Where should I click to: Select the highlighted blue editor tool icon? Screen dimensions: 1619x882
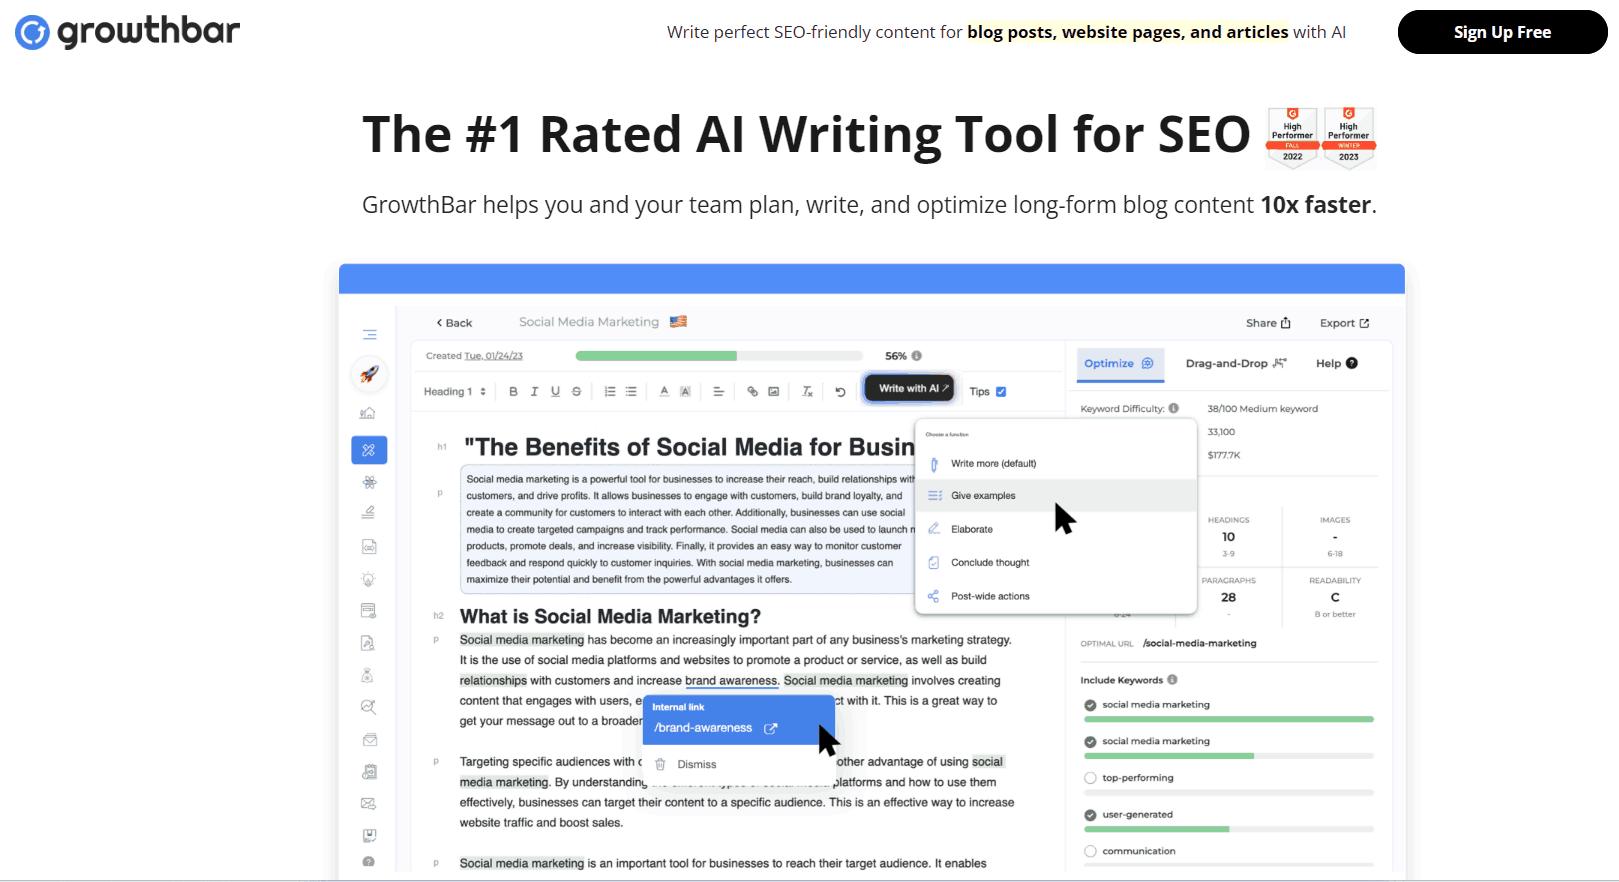tap(369, 450)
